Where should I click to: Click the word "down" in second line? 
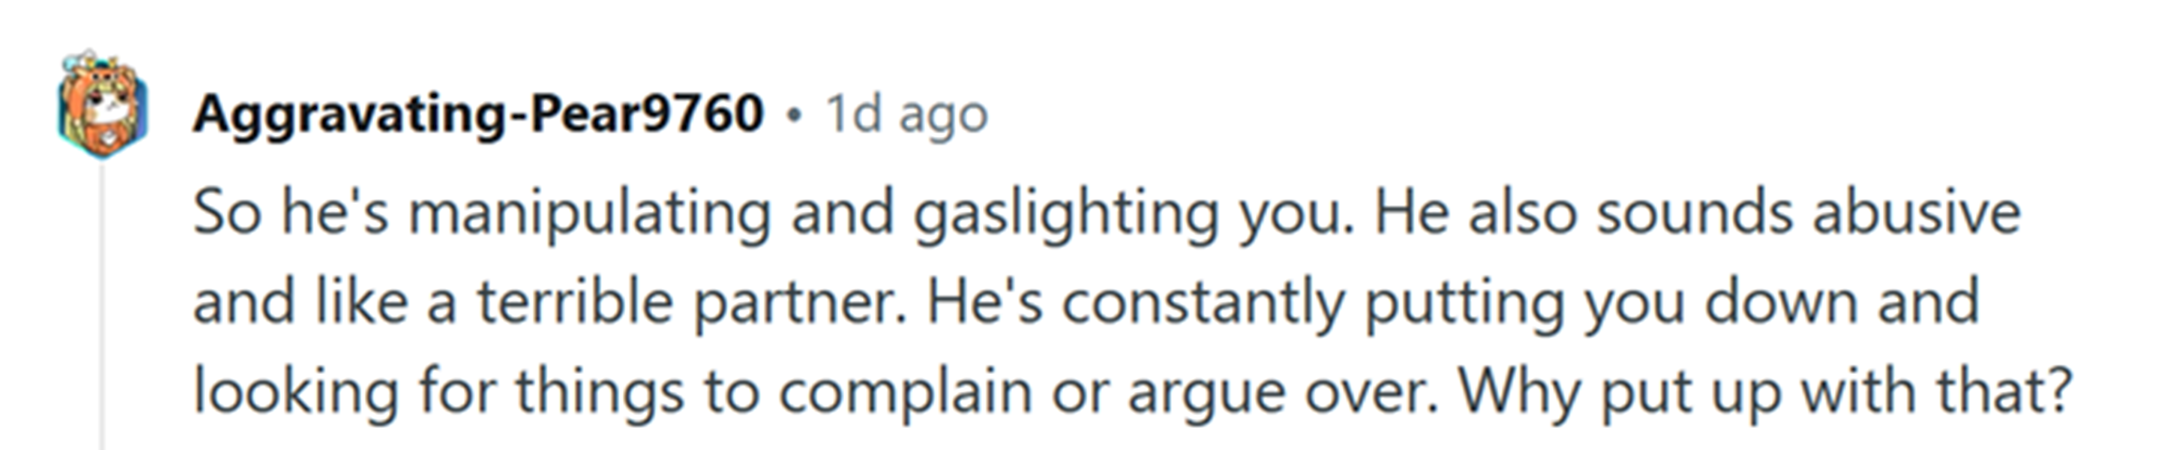[x=1781, y=303]
